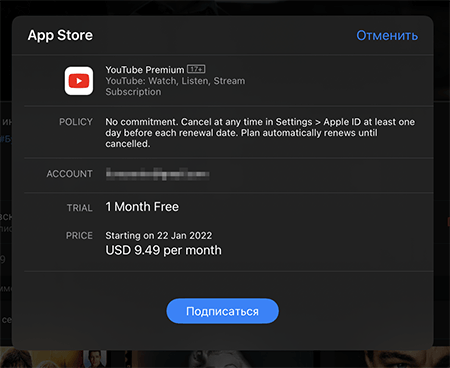Screen dimensions: 450x368
Task: Tap the Подписаться subscribe button
Action: 222,311
